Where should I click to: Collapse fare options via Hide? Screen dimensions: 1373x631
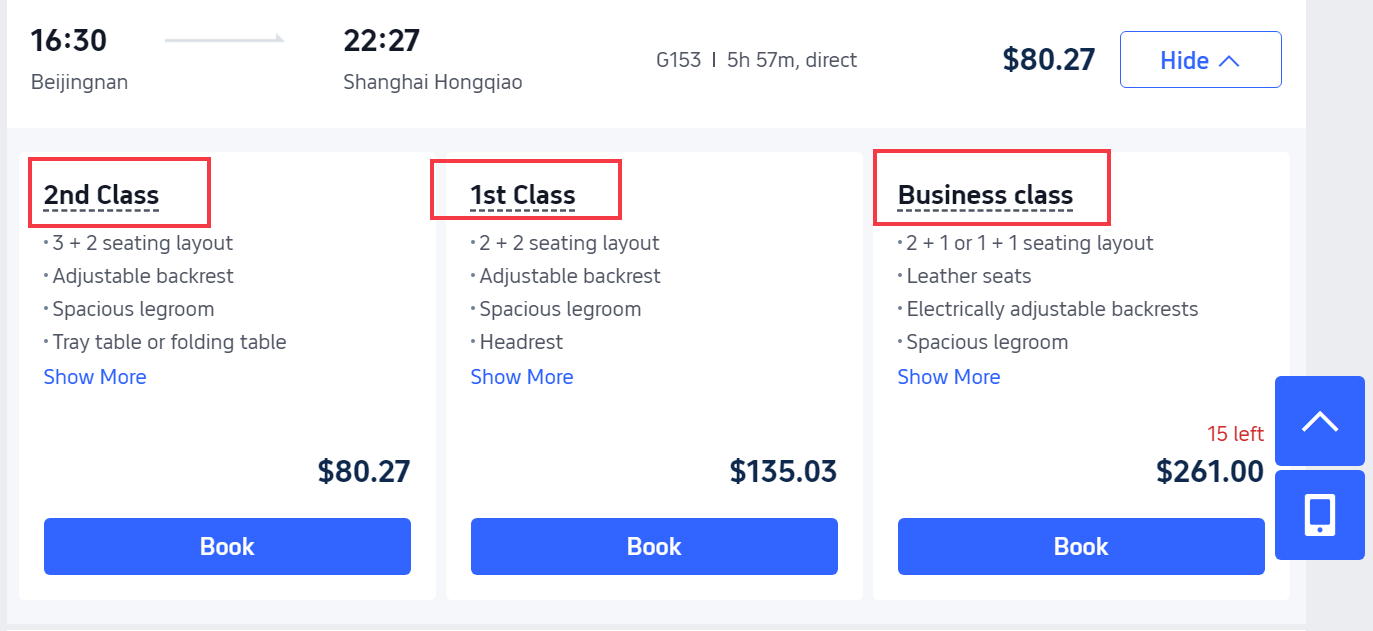click(1200, 59)
